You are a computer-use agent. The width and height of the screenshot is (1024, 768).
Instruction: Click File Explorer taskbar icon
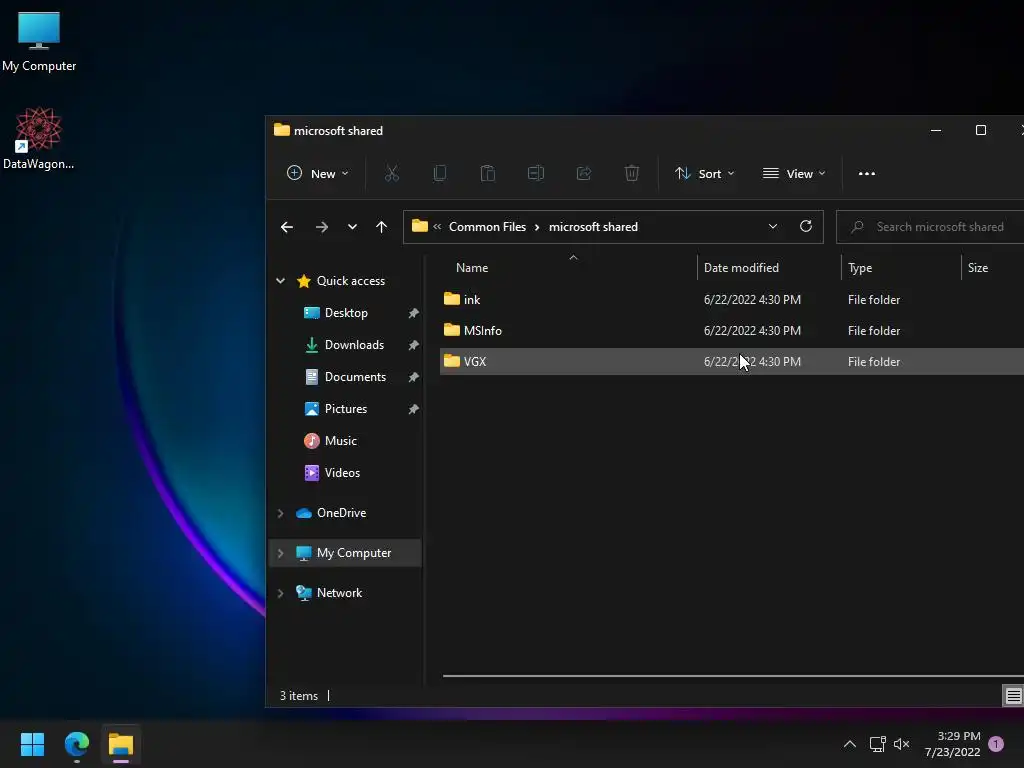(121, 744)
